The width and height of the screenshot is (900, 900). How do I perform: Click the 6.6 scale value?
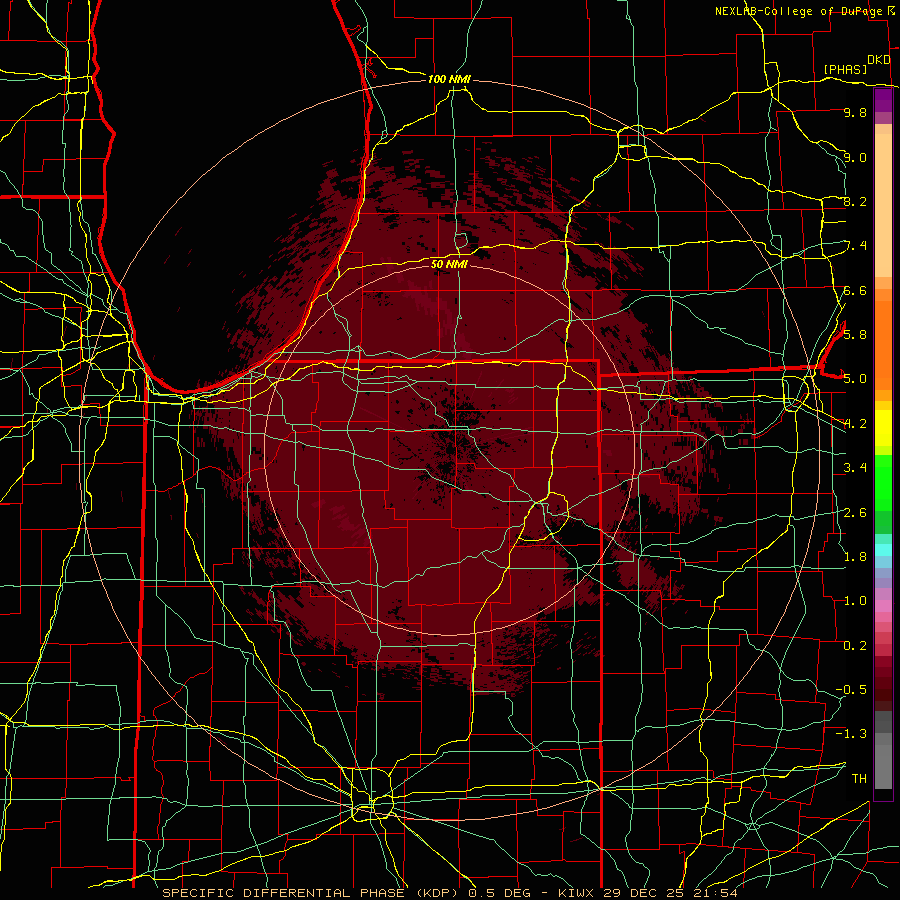(855, 291)
